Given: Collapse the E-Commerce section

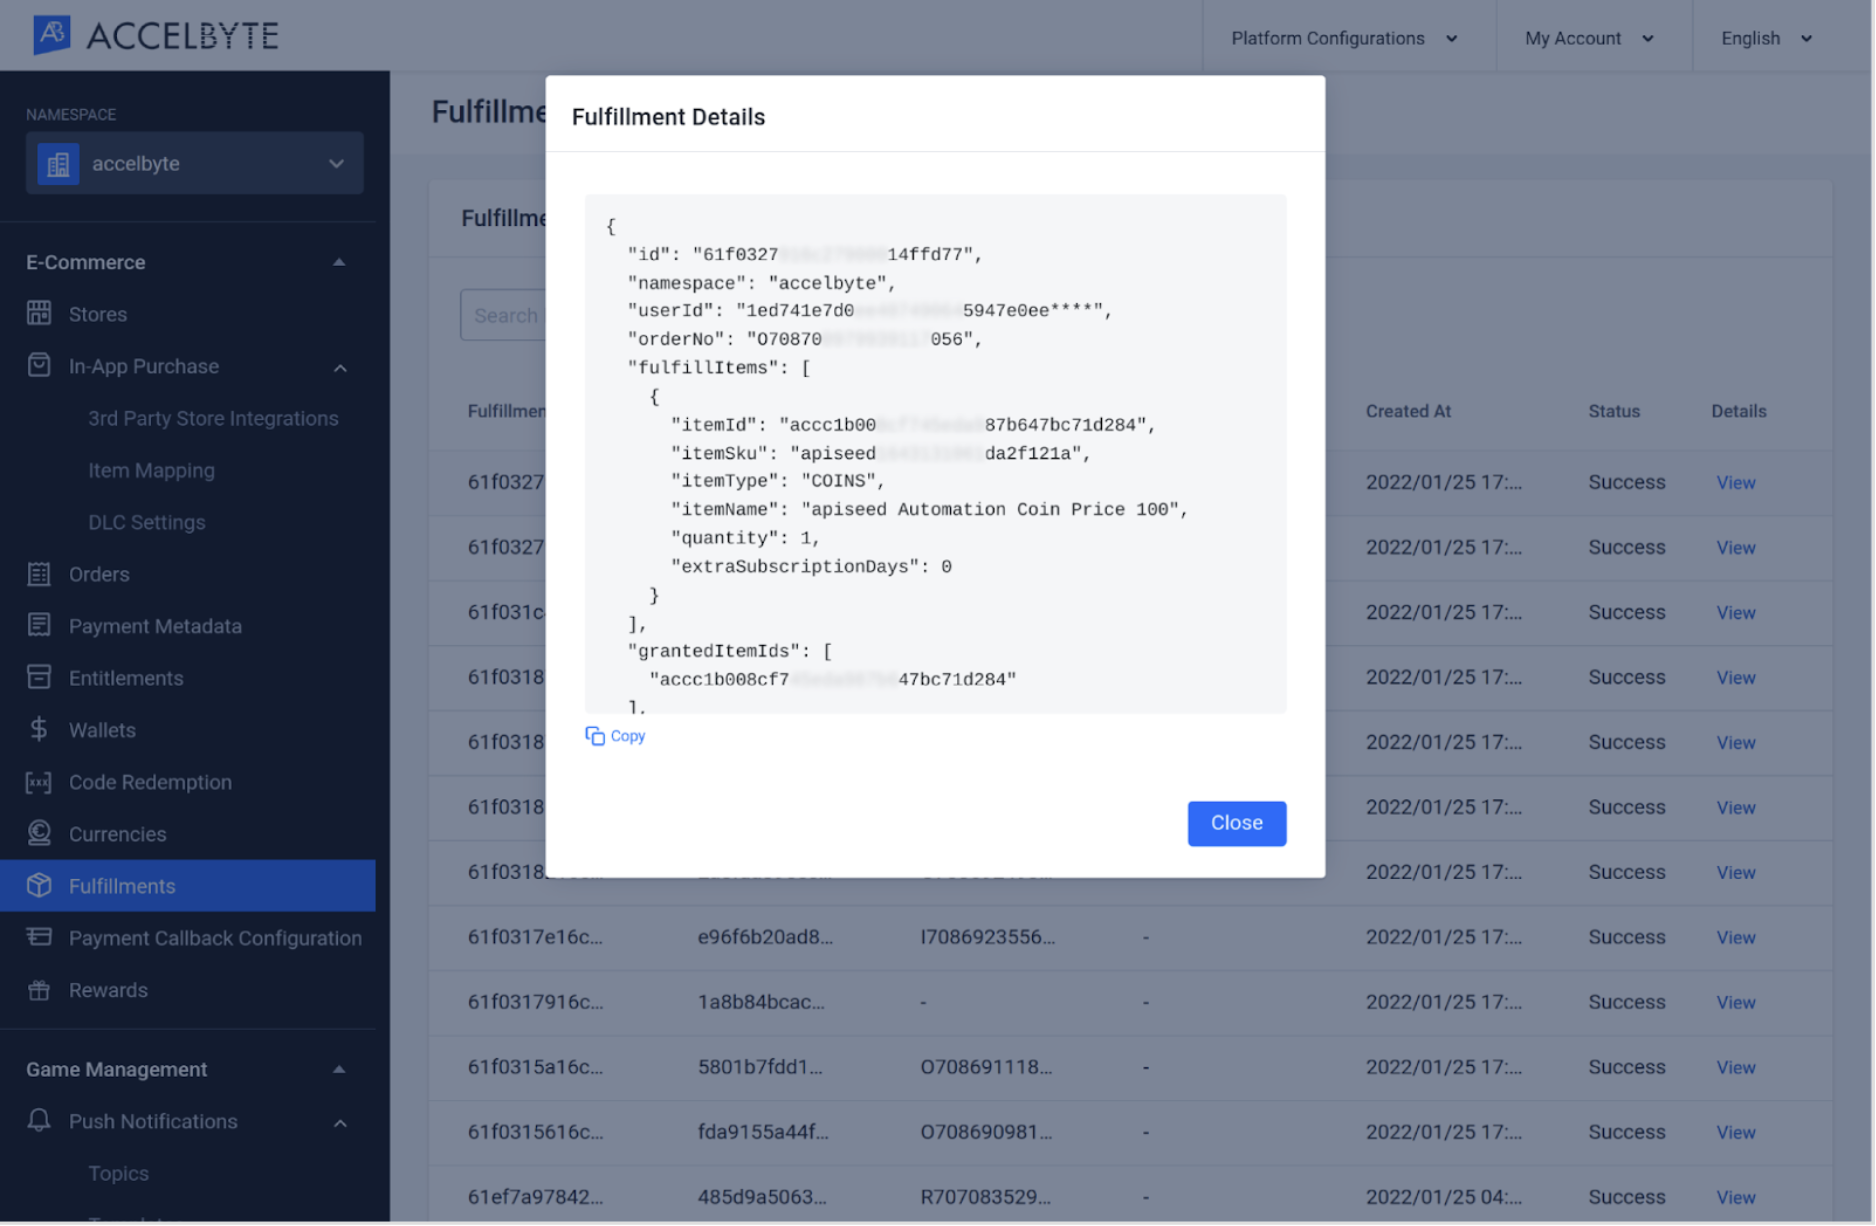Looking at the screenshot, I should tap(339, 262).
